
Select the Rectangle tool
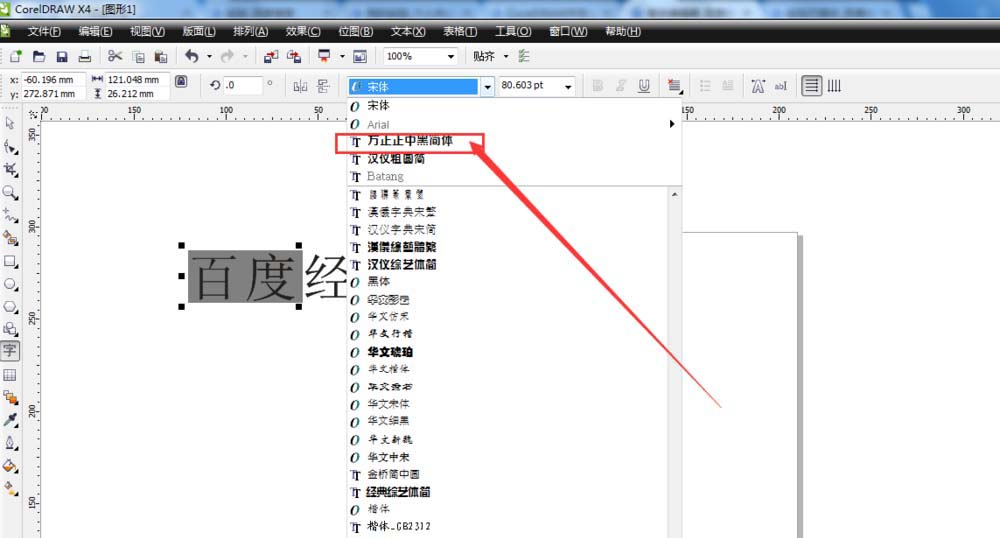pyautogui.click(x=10, y=261)
